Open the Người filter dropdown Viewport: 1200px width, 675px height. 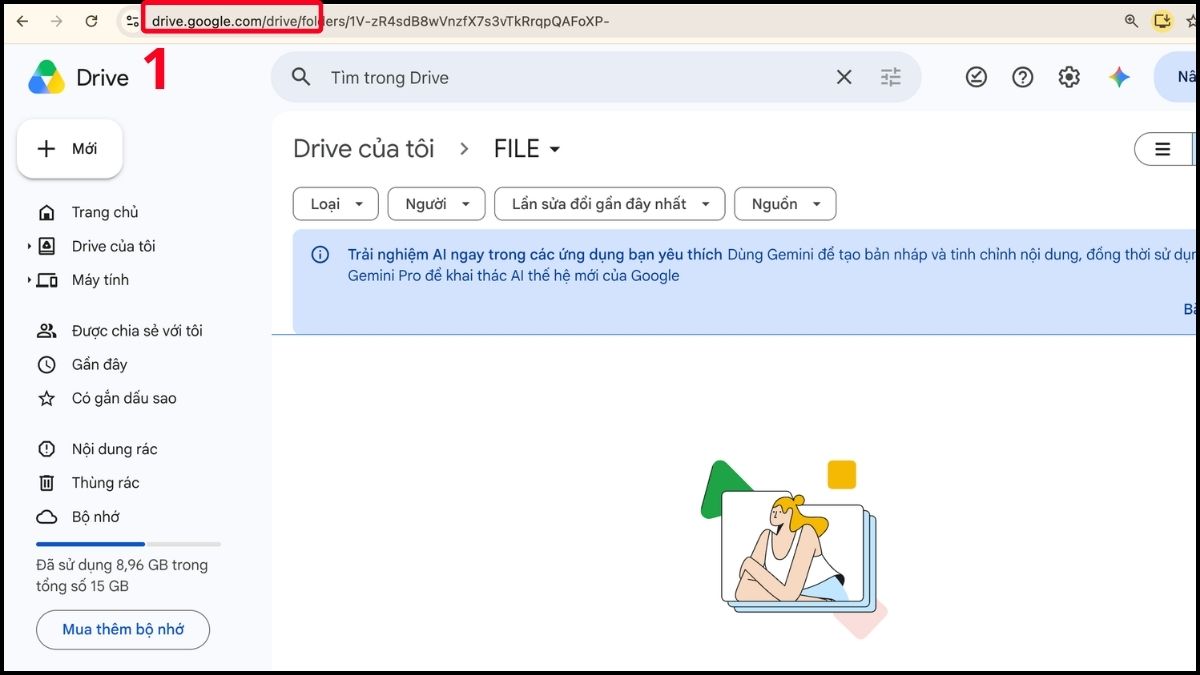[x=436, y=204]
